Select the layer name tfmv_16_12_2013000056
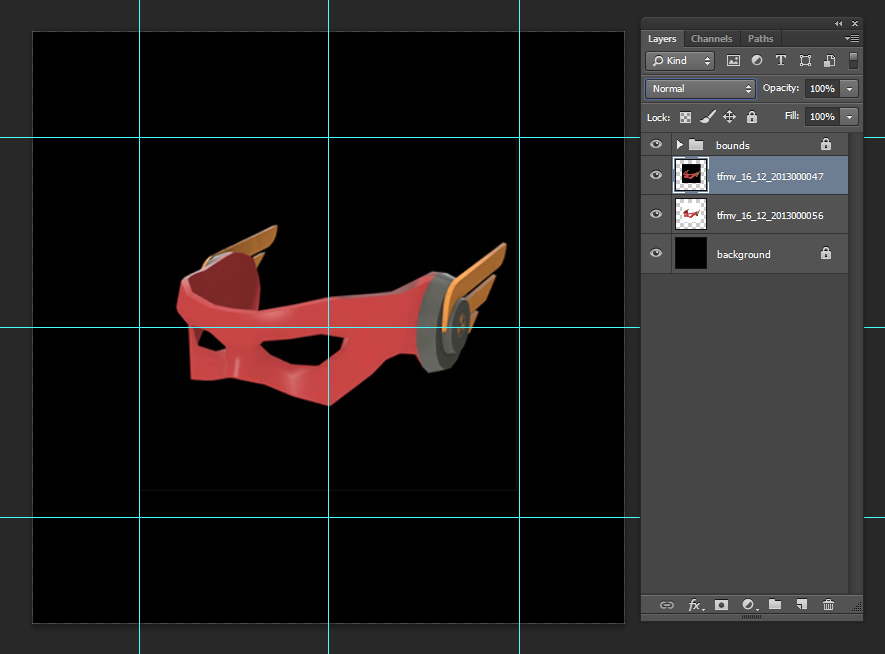 (770, 216)
